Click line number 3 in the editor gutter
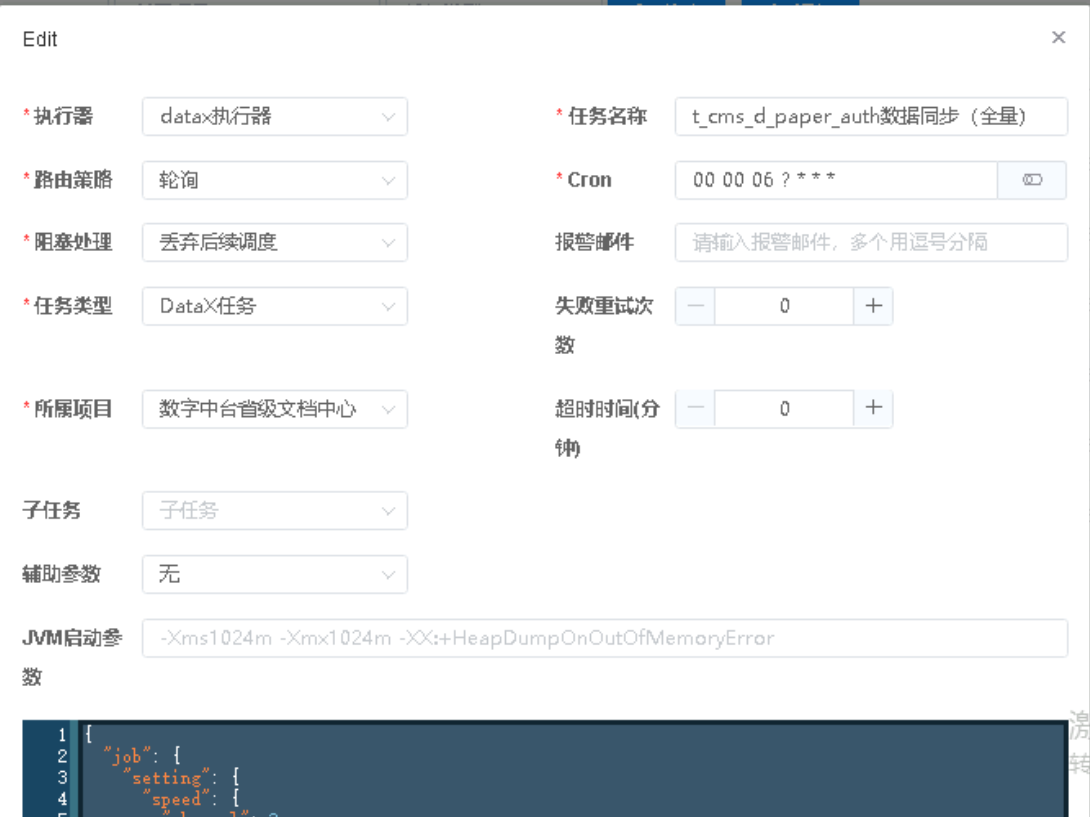1090x817 pixels. (62, 777)
